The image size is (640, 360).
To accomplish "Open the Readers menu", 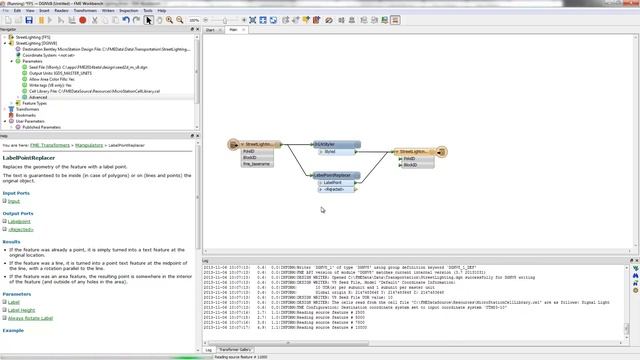I will [62, 11].
